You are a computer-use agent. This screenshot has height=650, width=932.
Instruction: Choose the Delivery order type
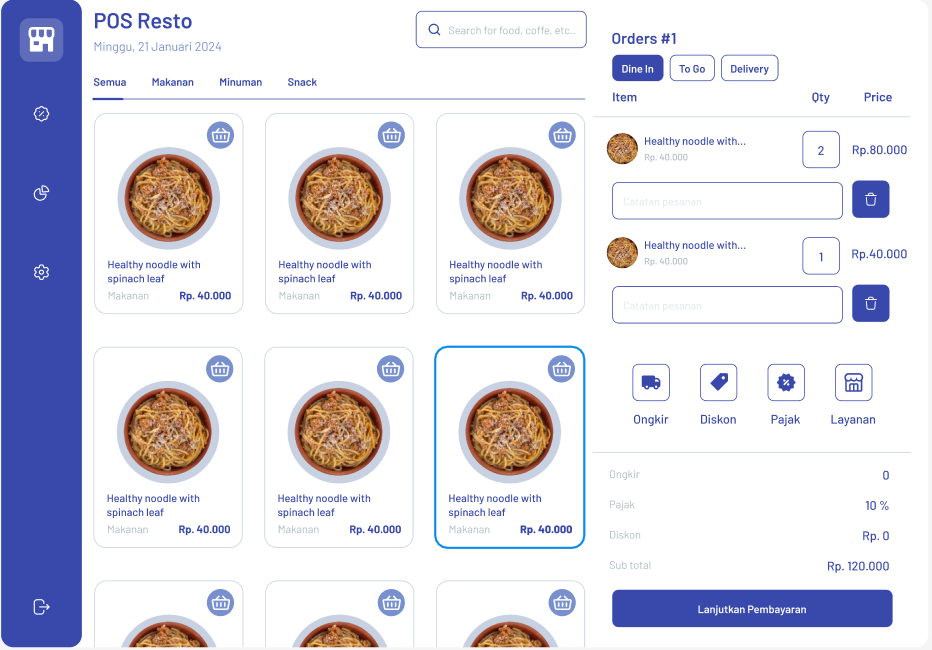tap(750, 69)
